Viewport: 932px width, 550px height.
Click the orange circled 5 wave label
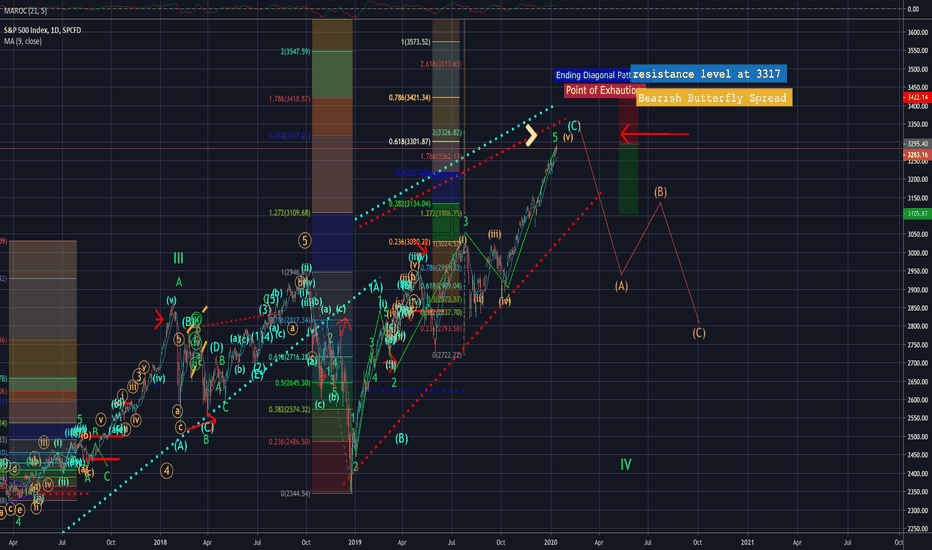coord(304,240)
